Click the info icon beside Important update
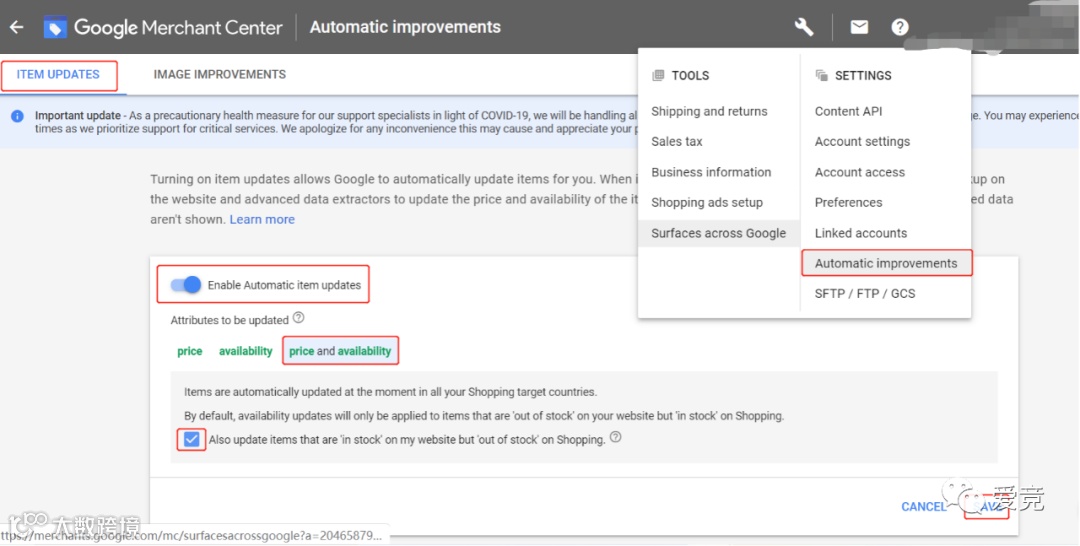The image size is (1080, 546). point(17,116)
